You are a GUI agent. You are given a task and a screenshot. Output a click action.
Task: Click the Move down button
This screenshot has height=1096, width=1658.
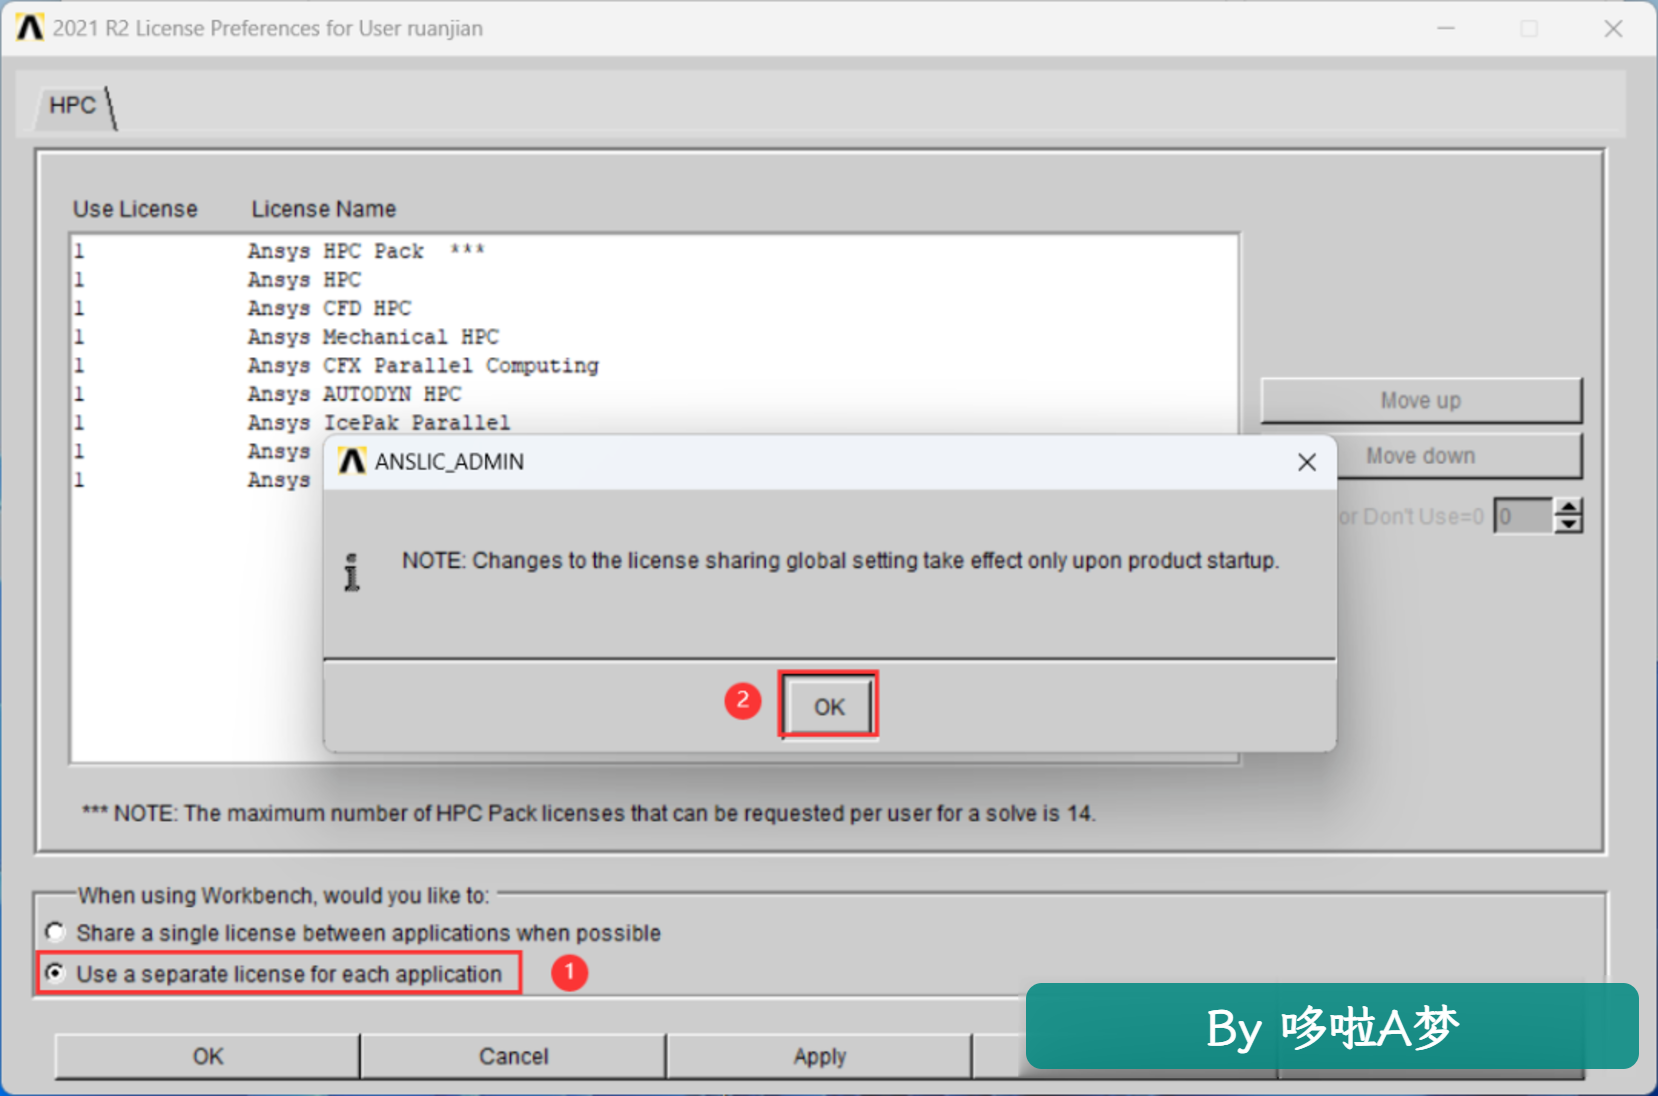[x=1421, y=456]
